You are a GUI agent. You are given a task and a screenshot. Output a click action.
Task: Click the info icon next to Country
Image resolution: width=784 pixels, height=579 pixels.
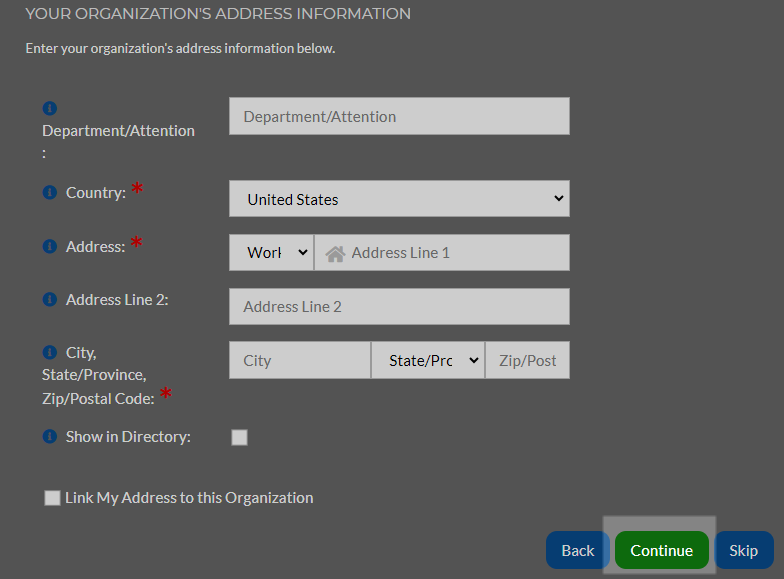[x=50, y=192]
